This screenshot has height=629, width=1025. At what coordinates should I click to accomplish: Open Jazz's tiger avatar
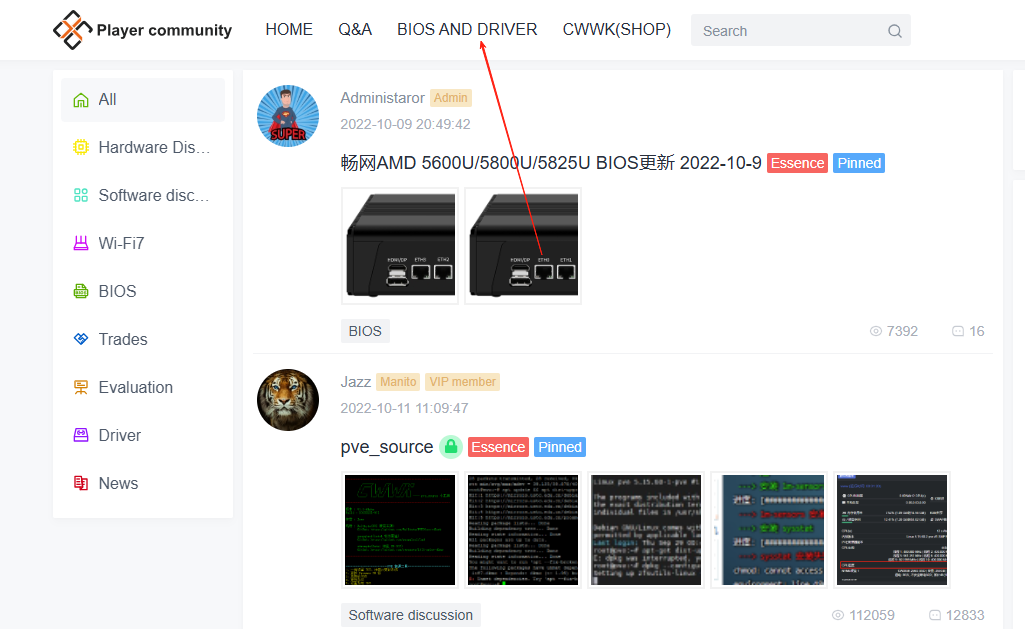(288, 400)
